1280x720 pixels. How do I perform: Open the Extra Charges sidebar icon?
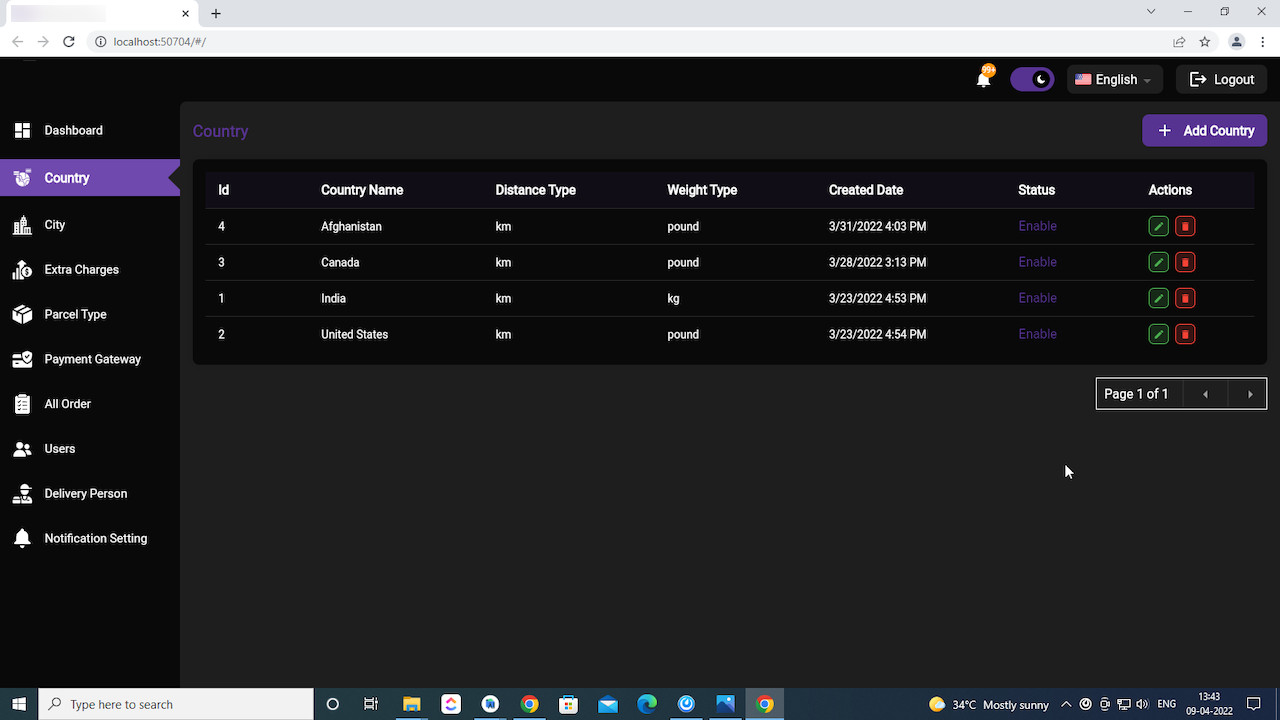pos(22,269)
